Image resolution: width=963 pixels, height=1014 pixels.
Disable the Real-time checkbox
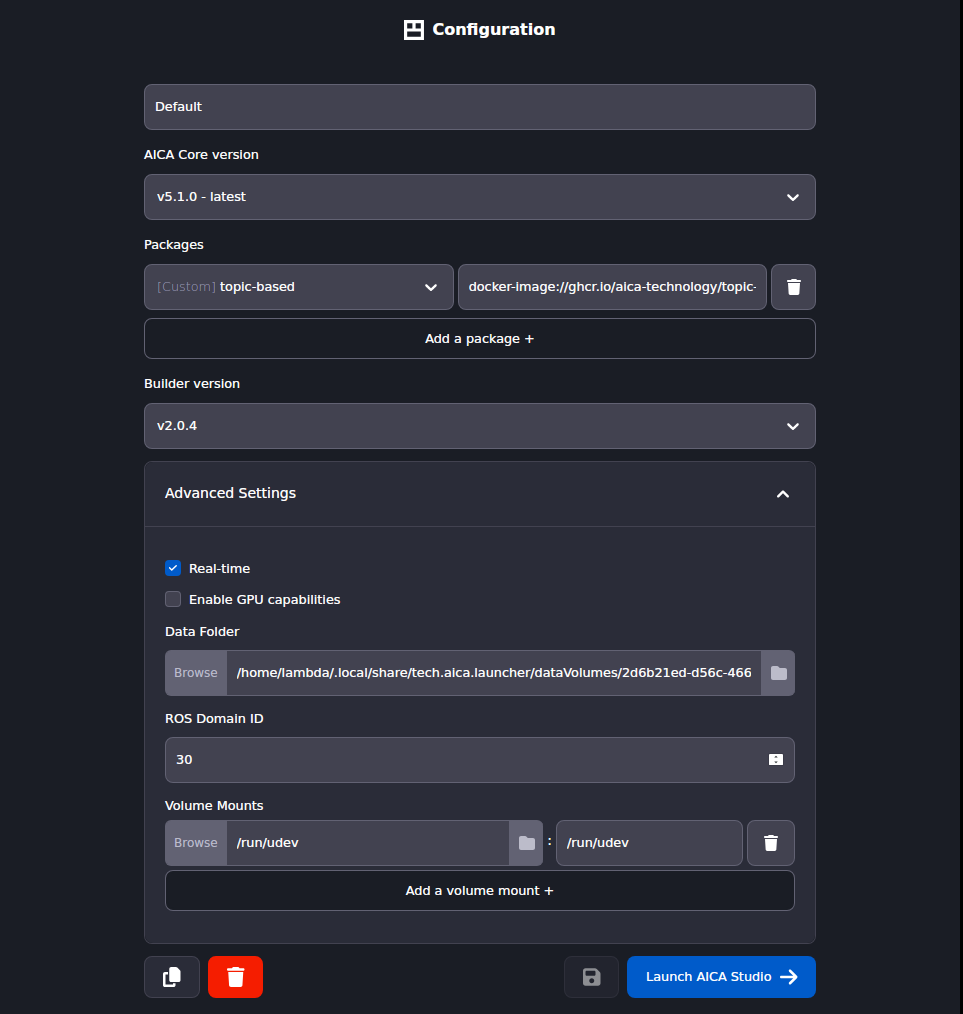pos(173,567)
